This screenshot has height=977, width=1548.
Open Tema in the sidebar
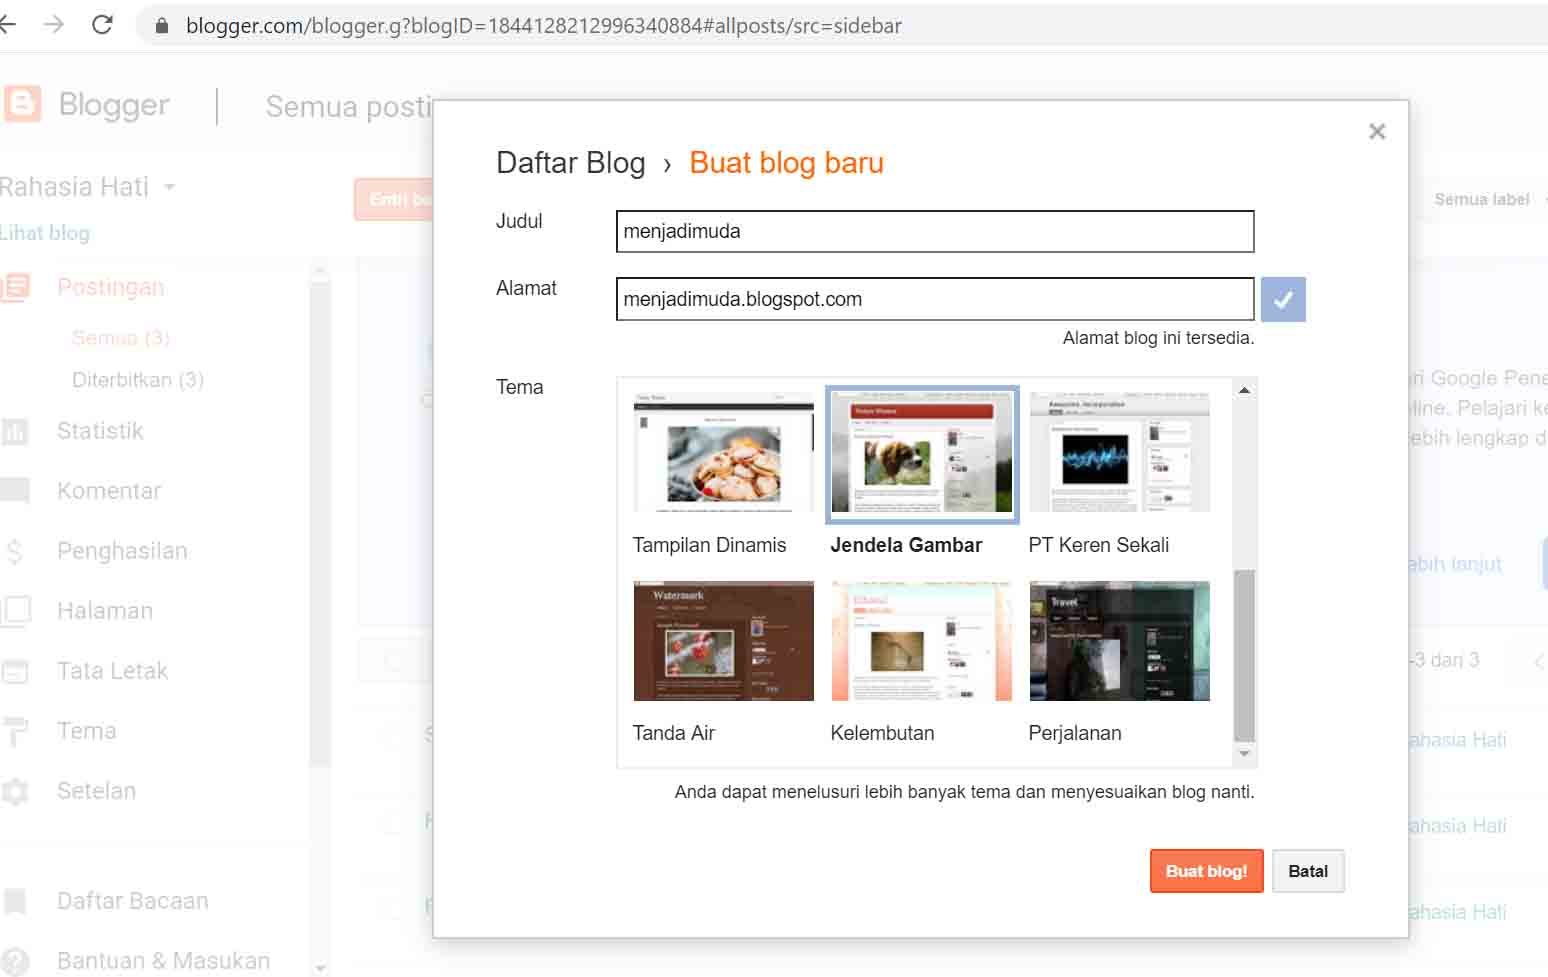point(87,731)
